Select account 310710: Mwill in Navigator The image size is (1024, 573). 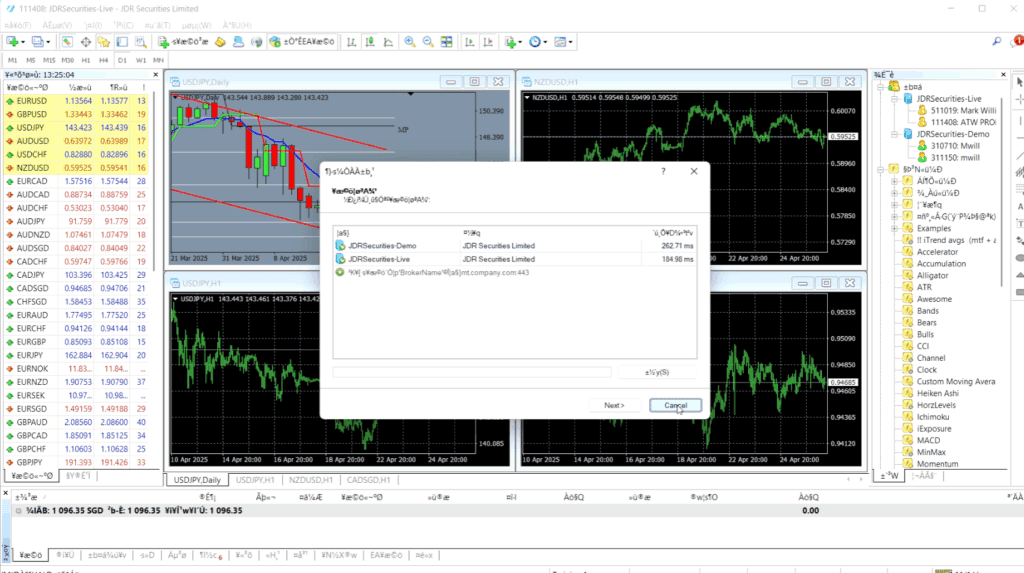949,146
